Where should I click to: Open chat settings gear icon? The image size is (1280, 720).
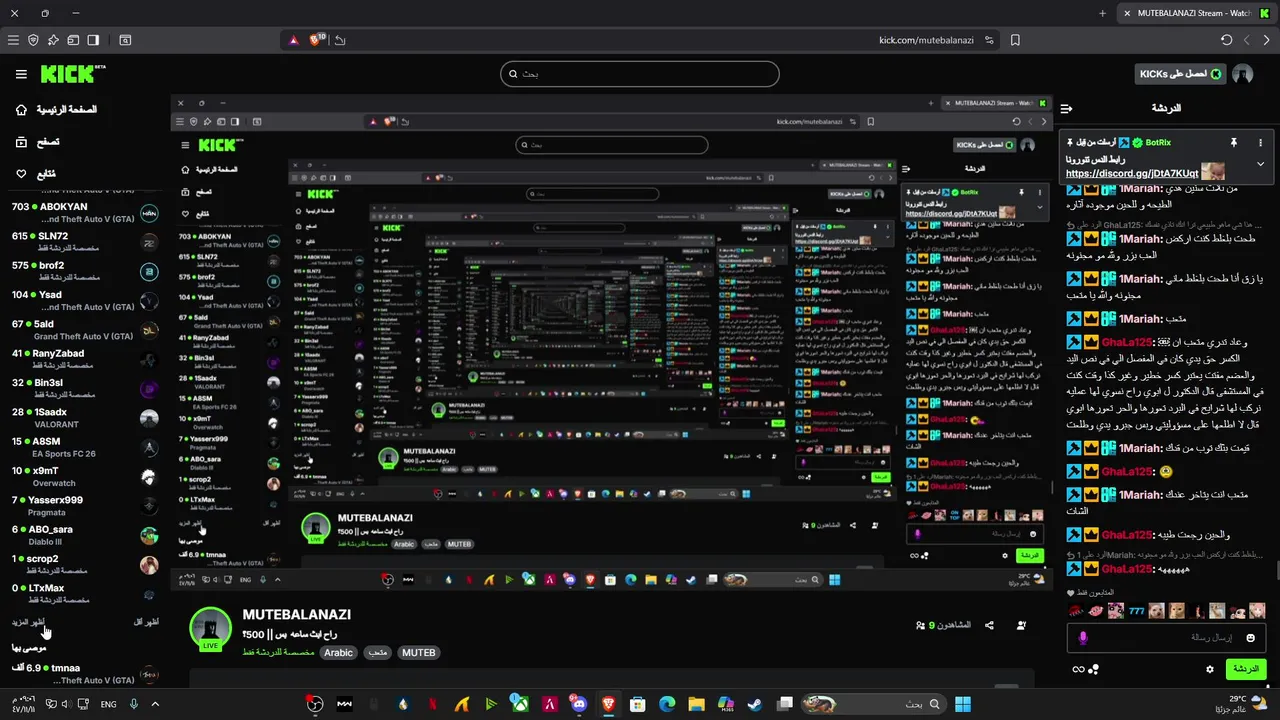(1210, 669)
